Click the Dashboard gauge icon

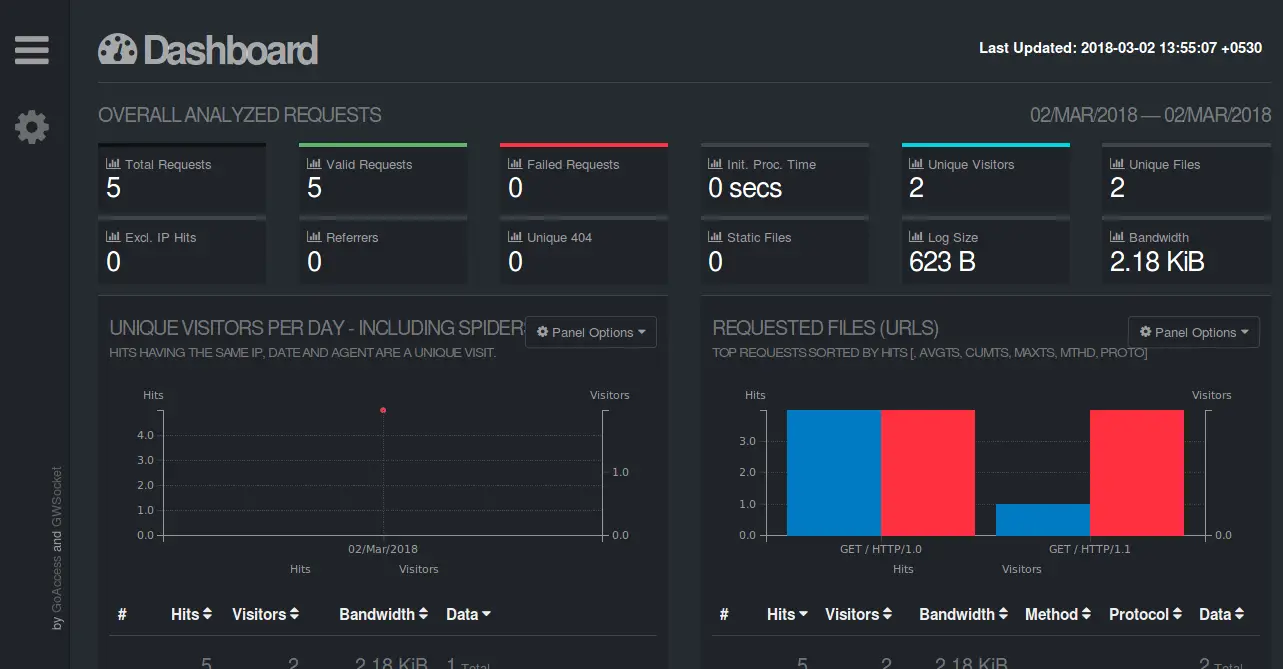(x=117, y=50)
